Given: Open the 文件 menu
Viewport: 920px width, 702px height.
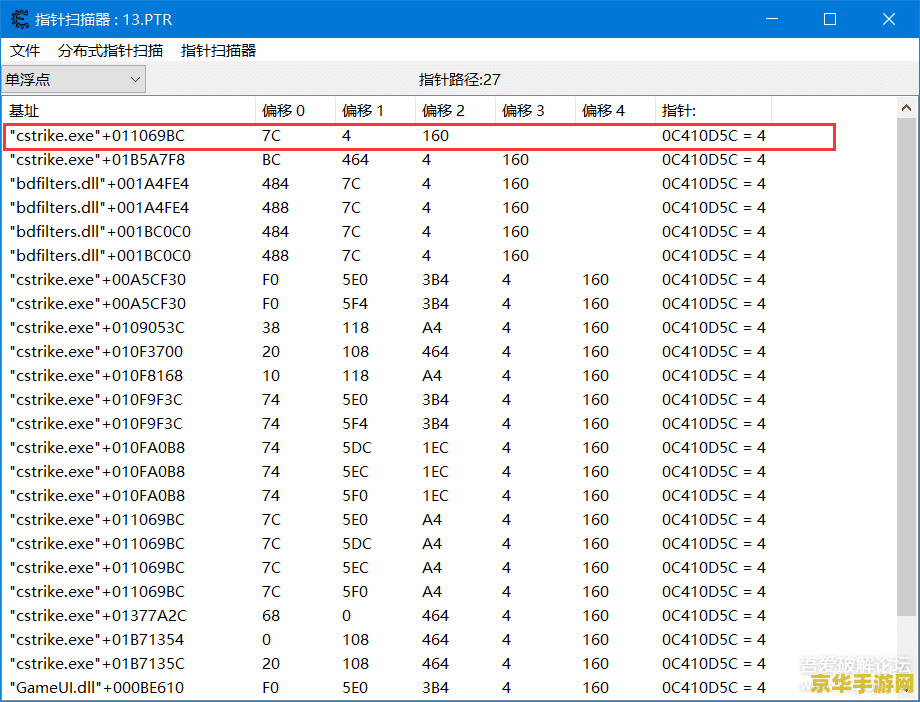Looking at the screenshot, I should click(x=25, y=50).
